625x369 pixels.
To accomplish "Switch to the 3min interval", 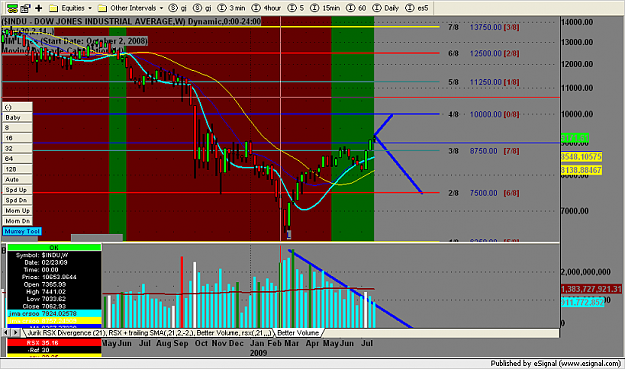I will [232, 8].
